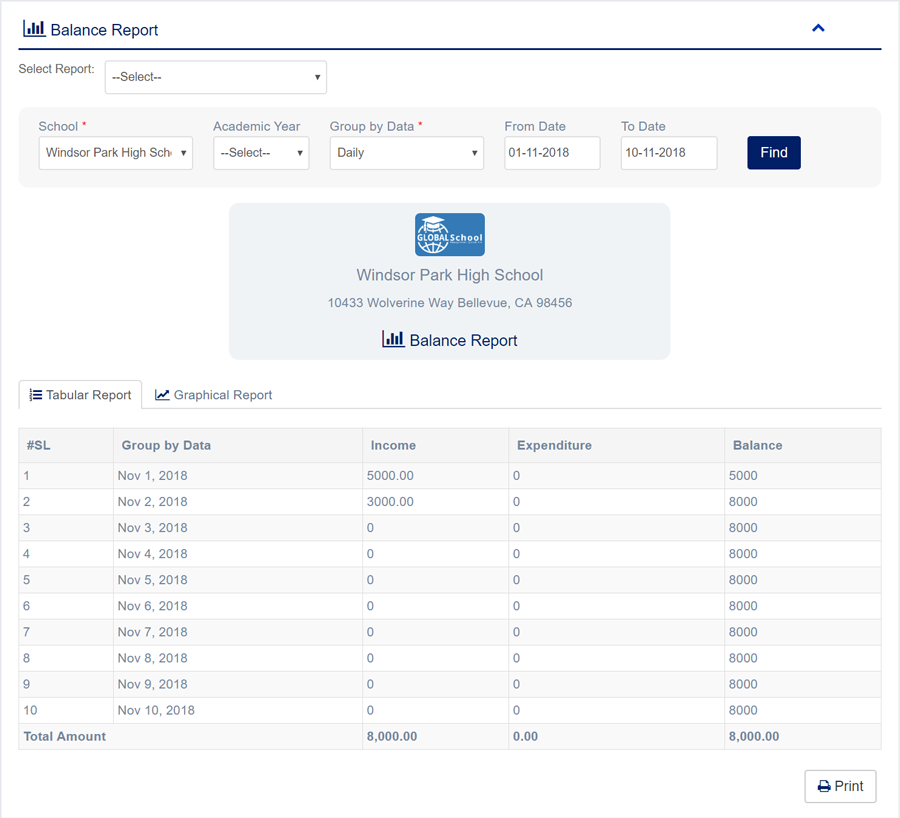Click the Print button
900x818 pixels.
tap(840, 786)
